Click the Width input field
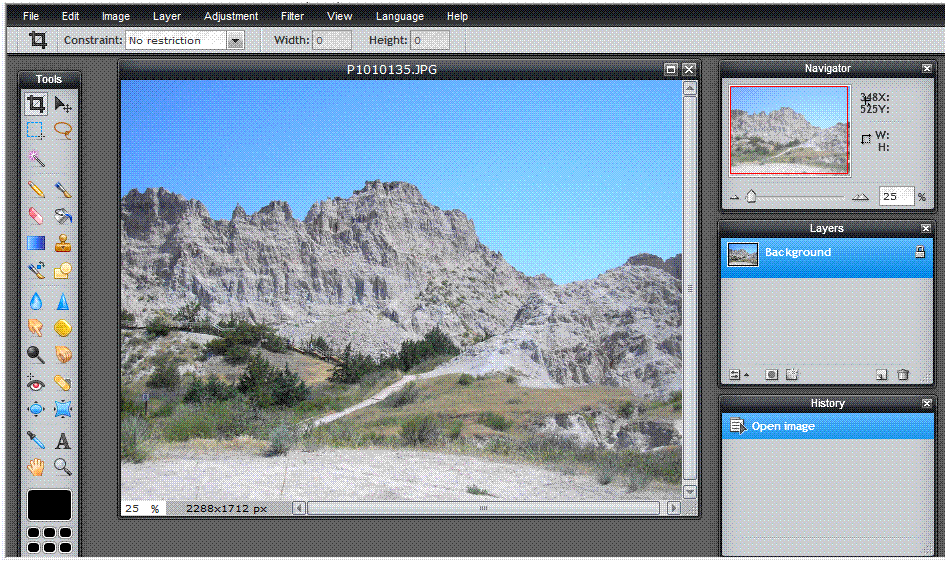This screenshot has height=563, width=947. click(332, 41)
